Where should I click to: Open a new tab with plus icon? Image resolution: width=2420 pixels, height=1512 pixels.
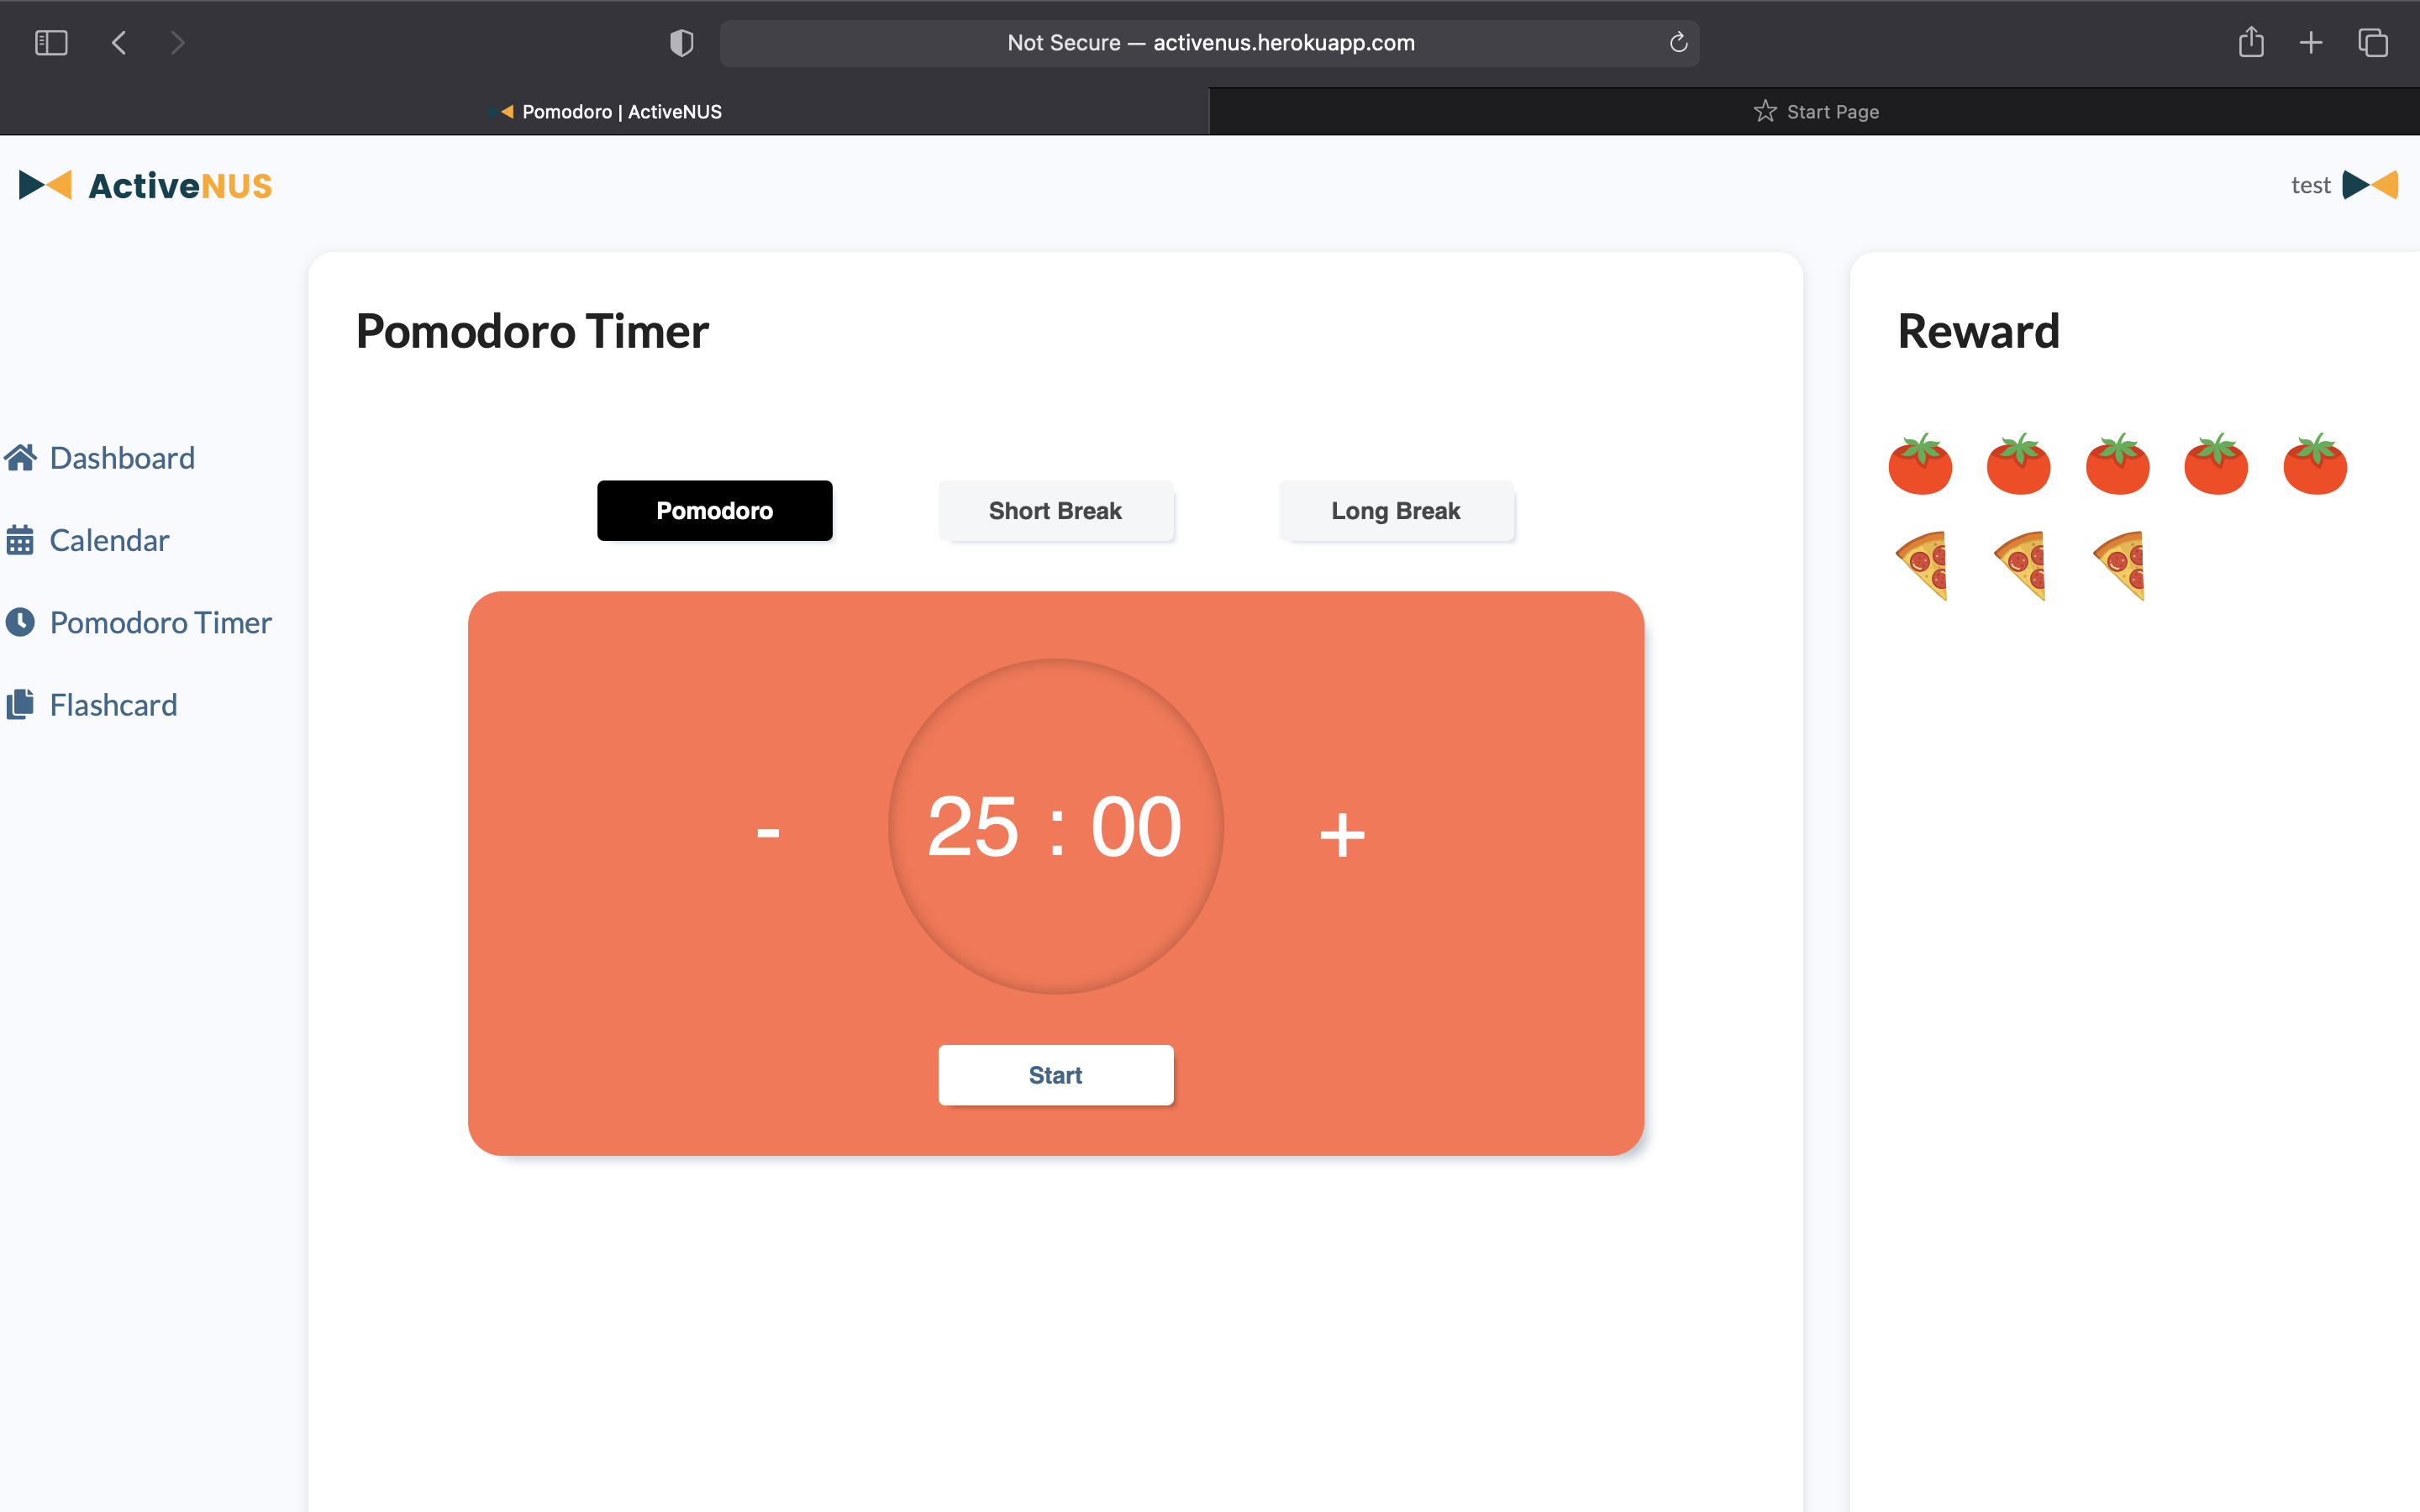pyautogui.click(x=2311, y=43)
